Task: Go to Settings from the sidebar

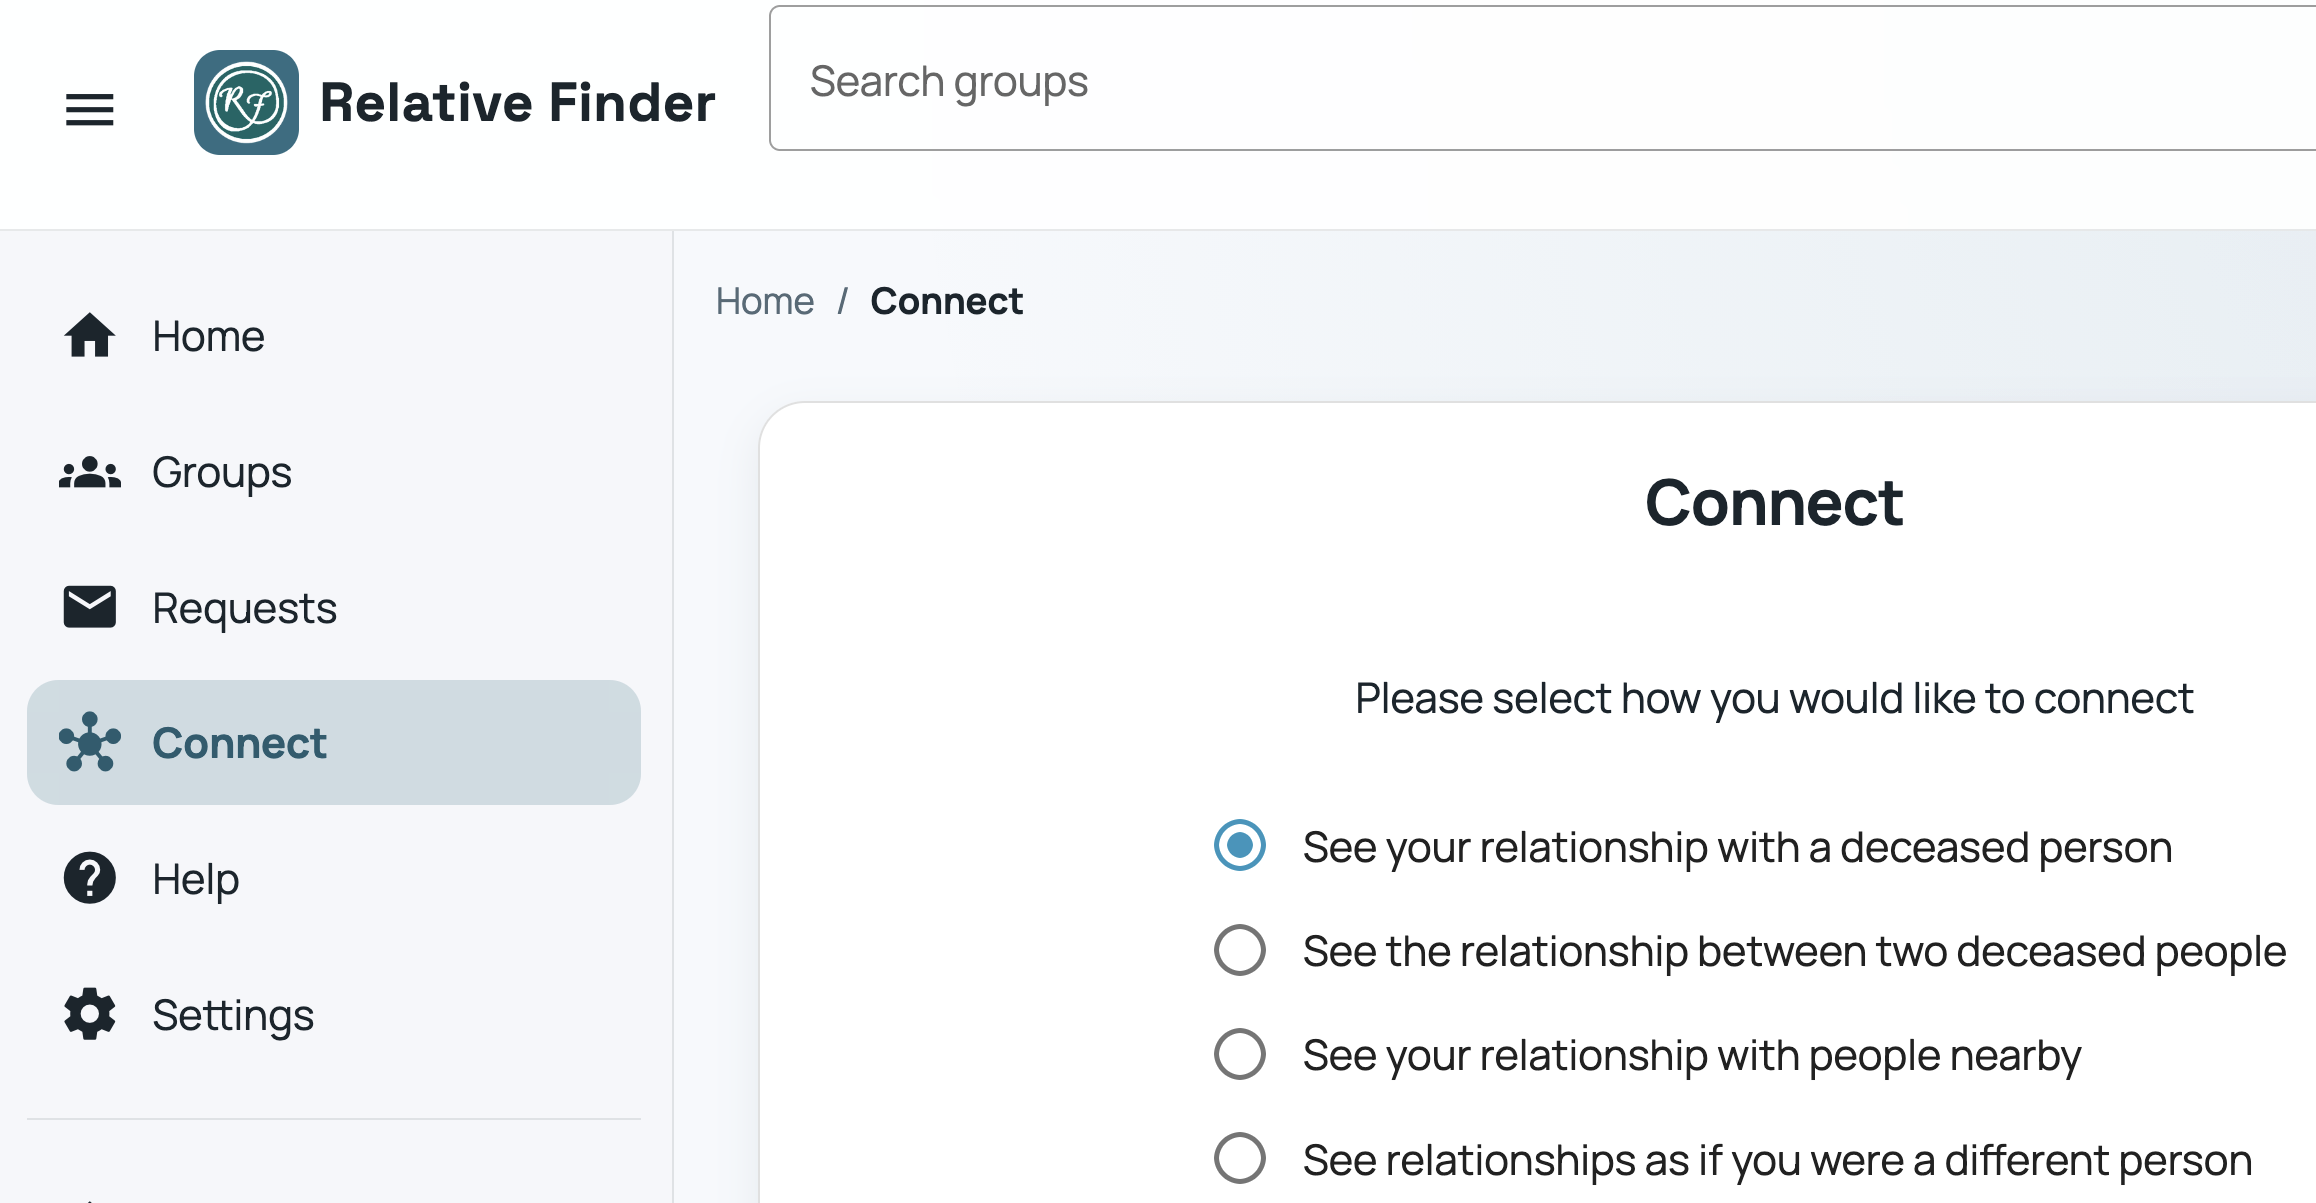Action: [334, 1014]
